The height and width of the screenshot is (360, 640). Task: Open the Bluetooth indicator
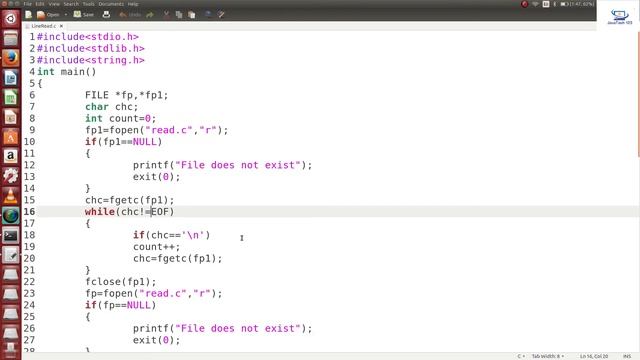coord(555,4)
